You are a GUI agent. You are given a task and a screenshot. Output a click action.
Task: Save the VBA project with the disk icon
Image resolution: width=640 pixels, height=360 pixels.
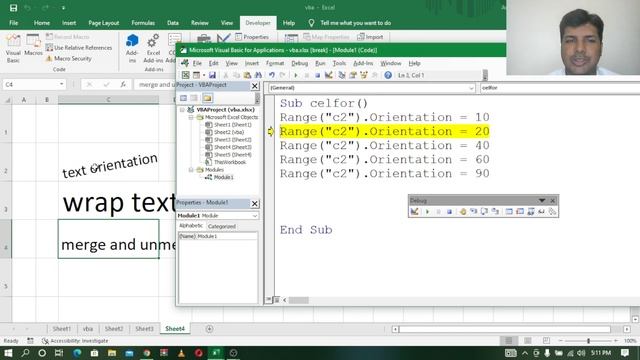pos(212,75)
